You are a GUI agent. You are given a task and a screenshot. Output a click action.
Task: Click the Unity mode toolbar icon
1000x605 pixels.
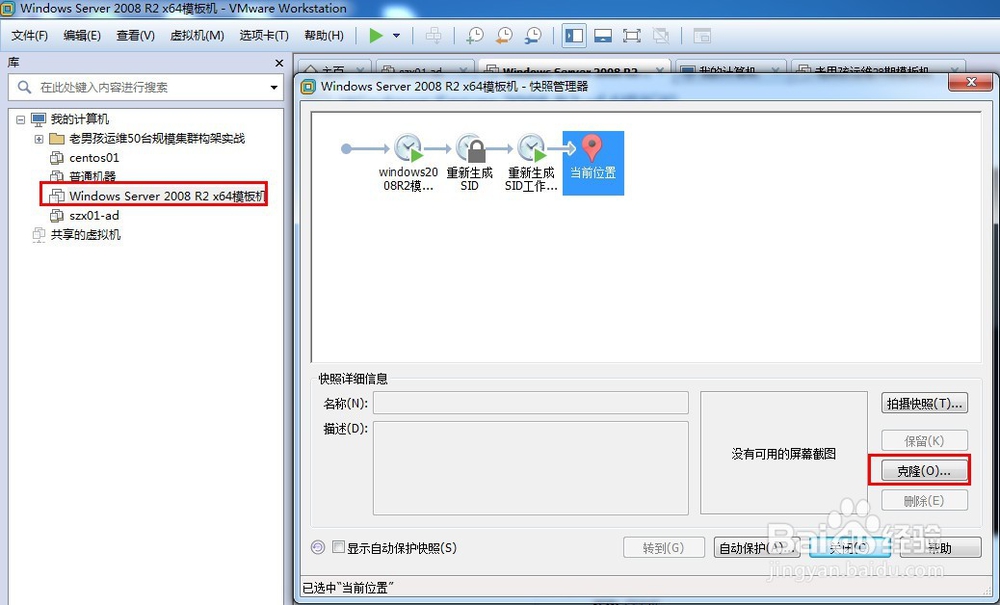(x=661, y=36)
